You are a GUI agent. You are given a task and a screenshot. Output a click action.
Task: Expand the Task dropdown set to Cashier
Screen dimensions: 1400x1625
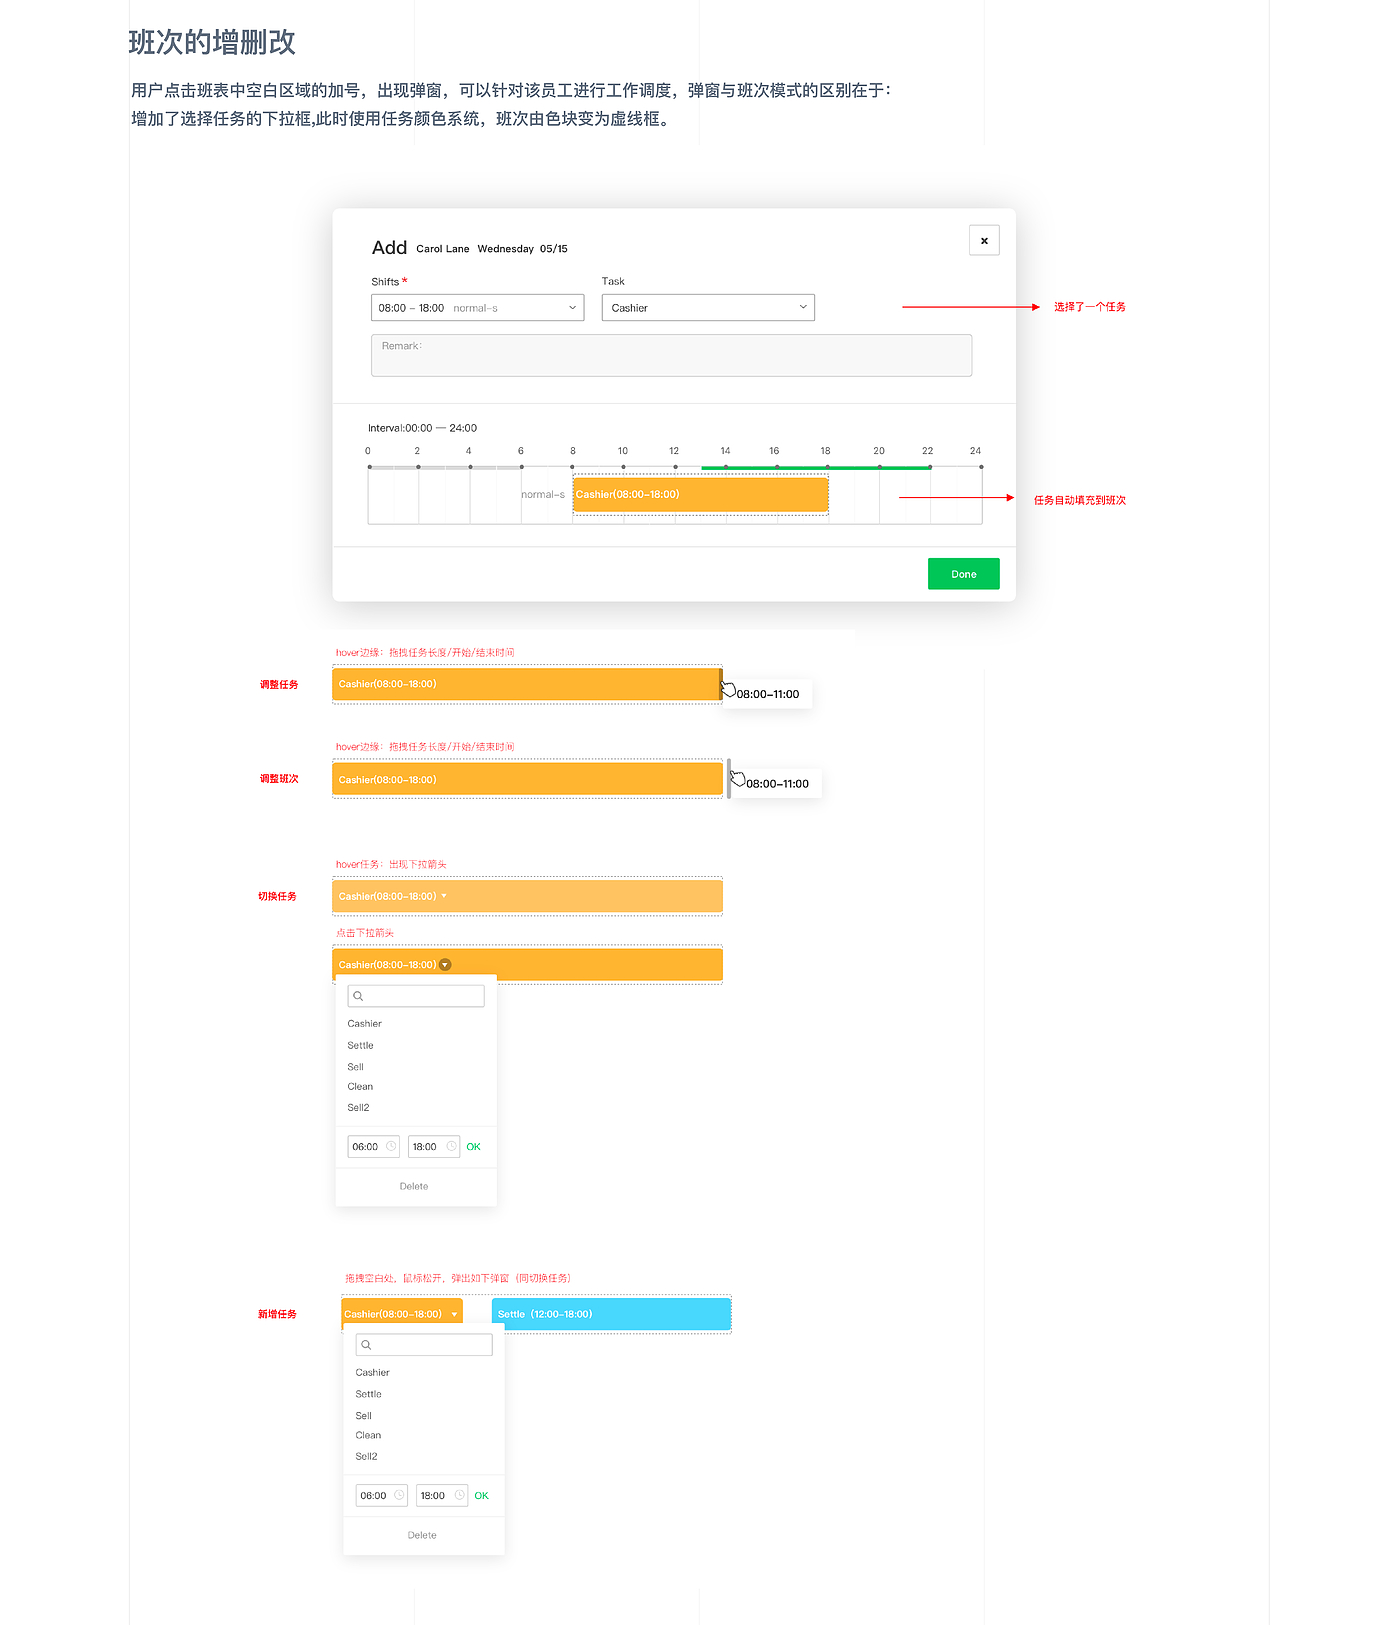tap(708, 308)
